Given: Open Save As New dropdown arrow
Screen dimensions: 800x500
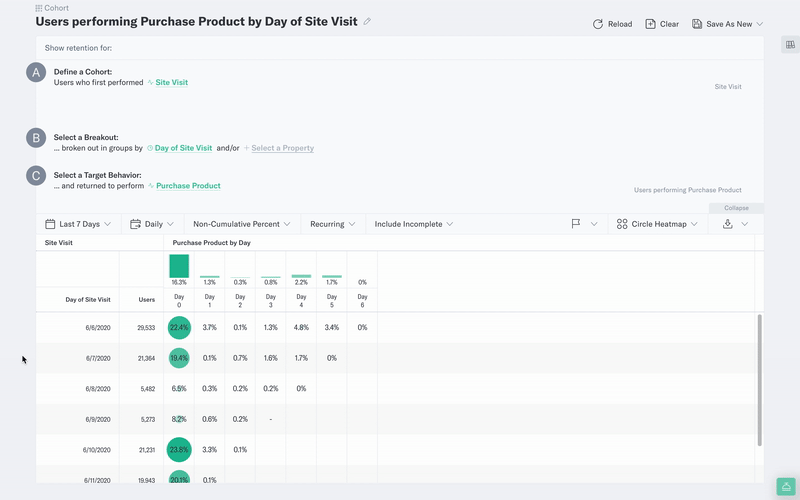Looking at the screenshot, I should click(759, 24).
